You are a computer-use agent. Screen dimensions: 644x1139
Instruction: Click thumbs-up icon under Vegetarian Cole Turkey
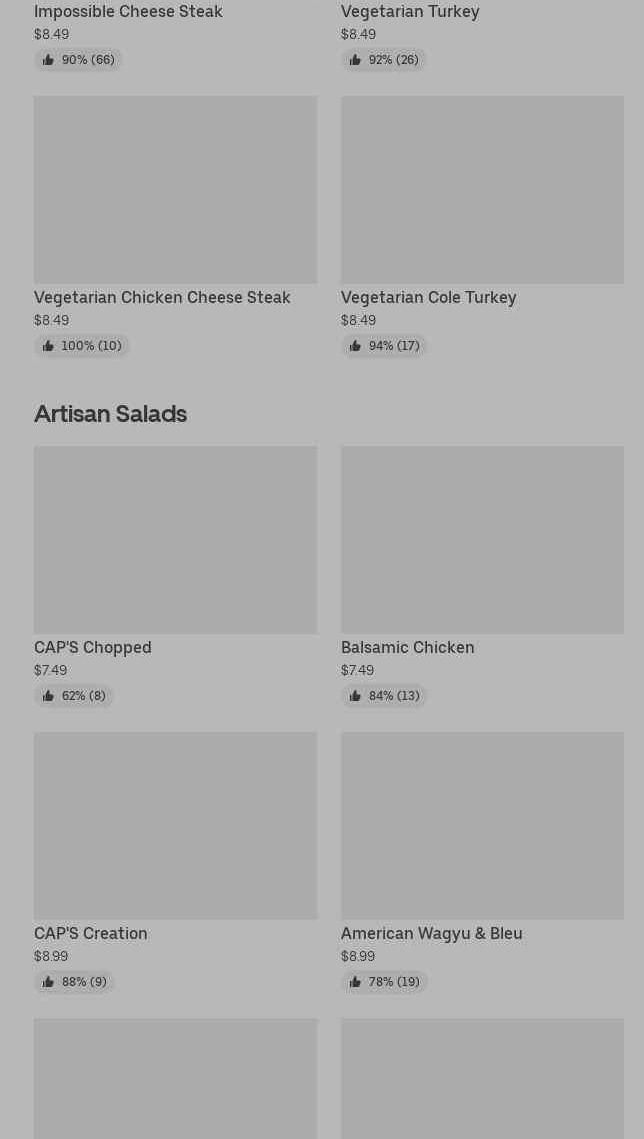point(355,346)
